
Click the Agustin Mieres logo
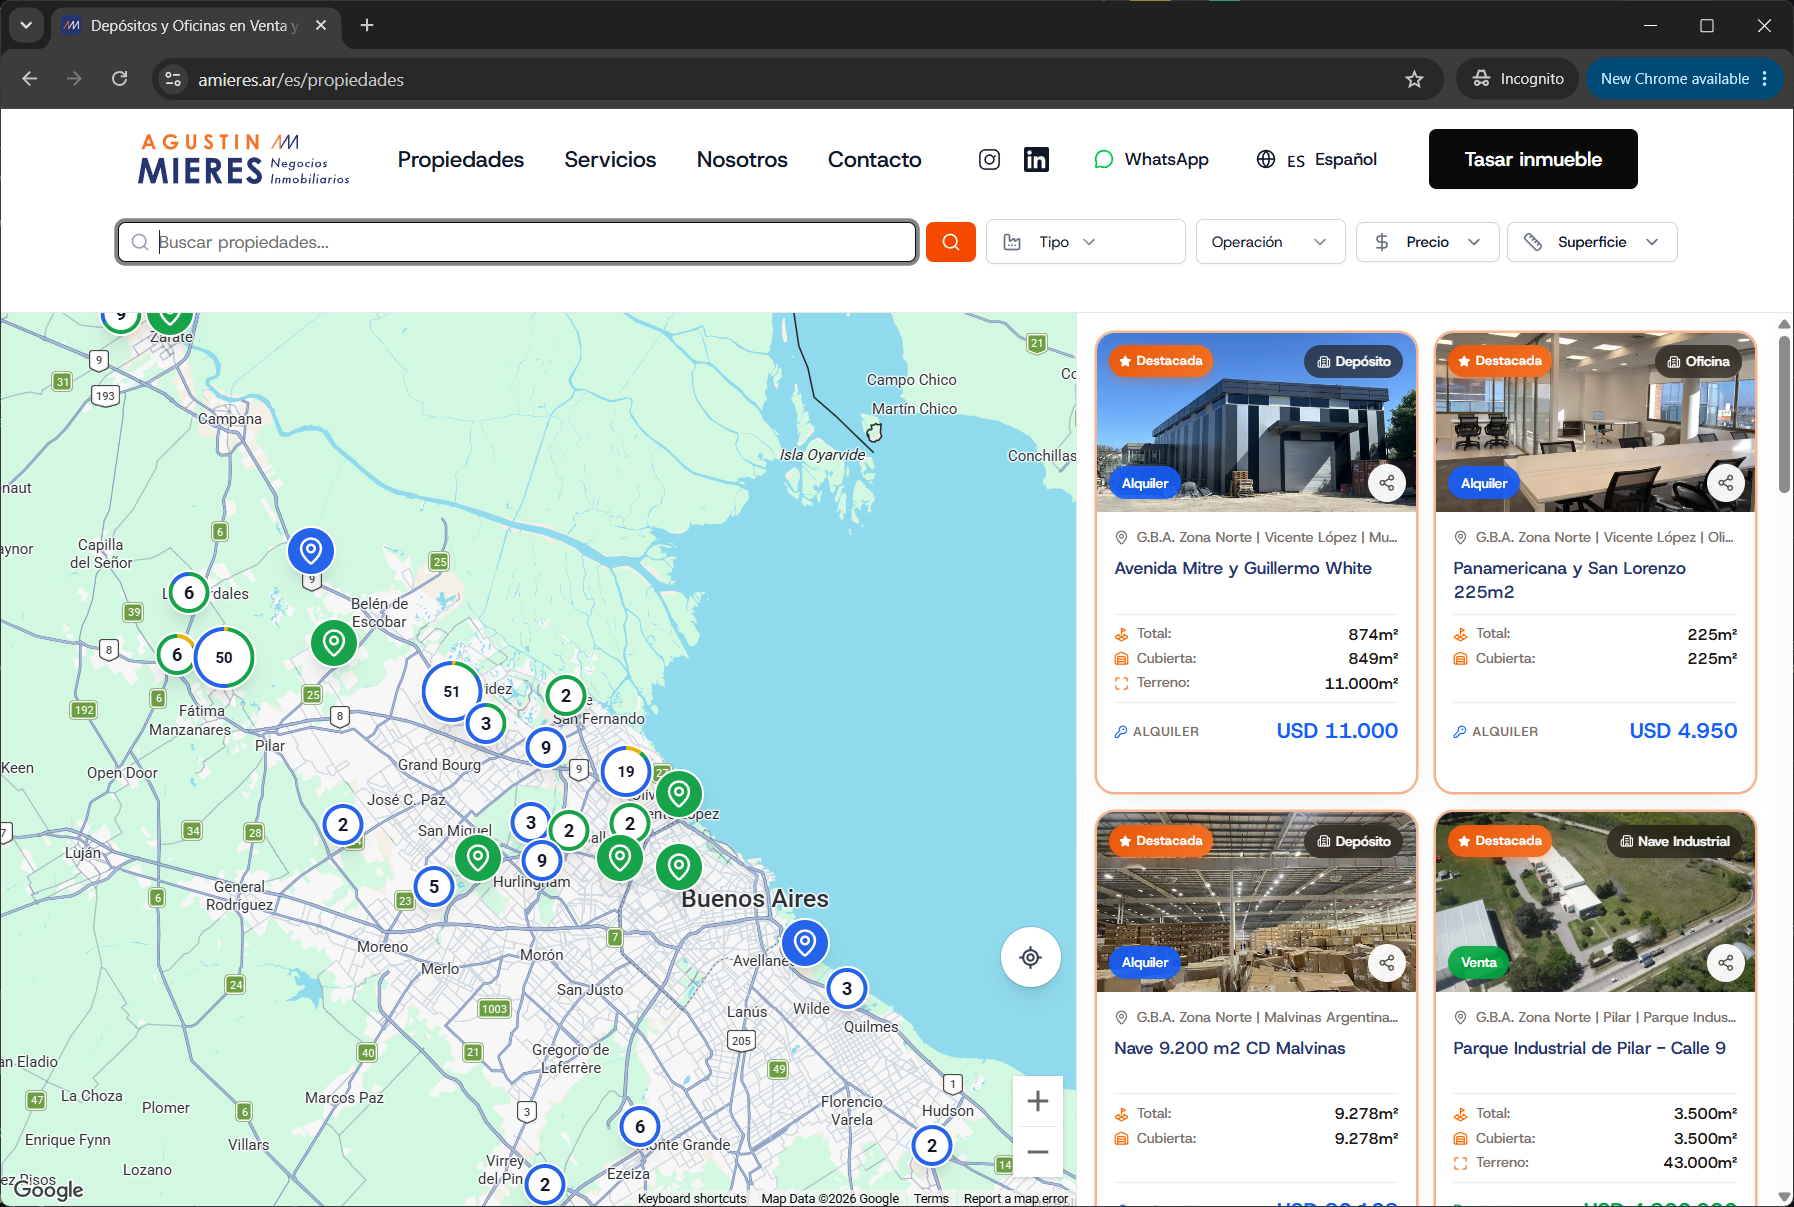coord(244,159)
